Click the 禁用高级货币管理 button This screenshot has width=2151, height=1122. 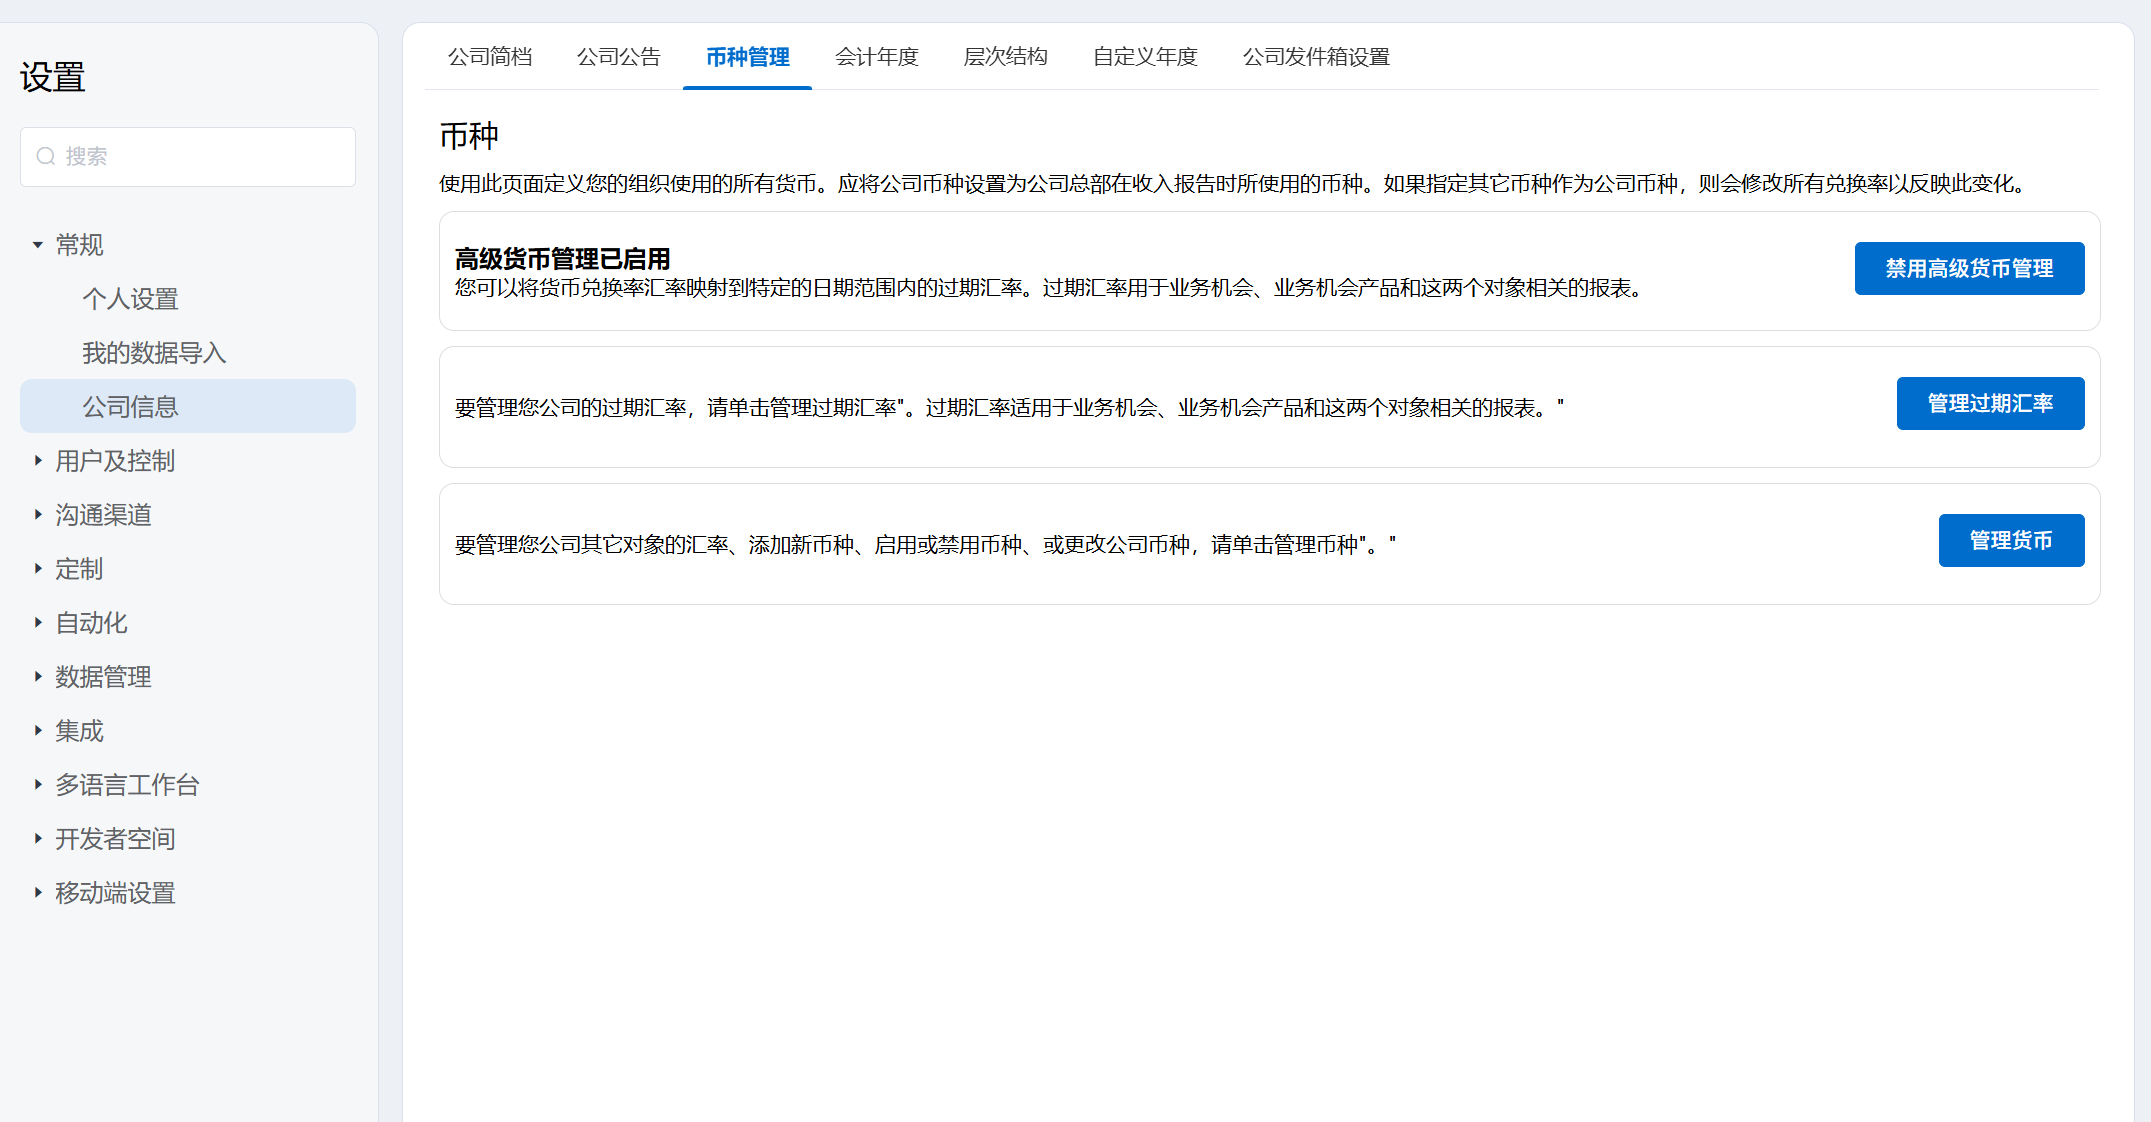tap(1969, 268)
